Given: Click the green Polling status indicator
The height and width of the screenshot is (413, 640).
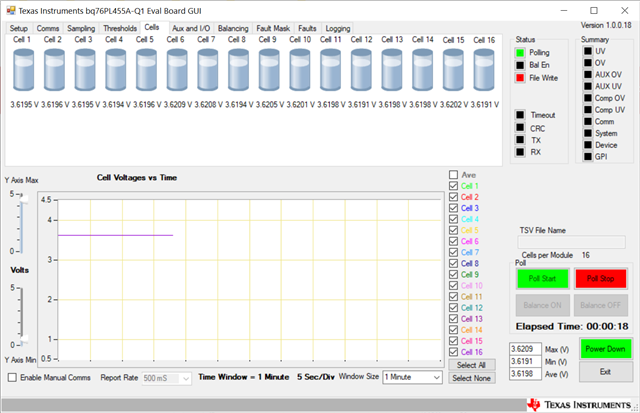Looking at the screenshot, I should click(x=520, y=53).
